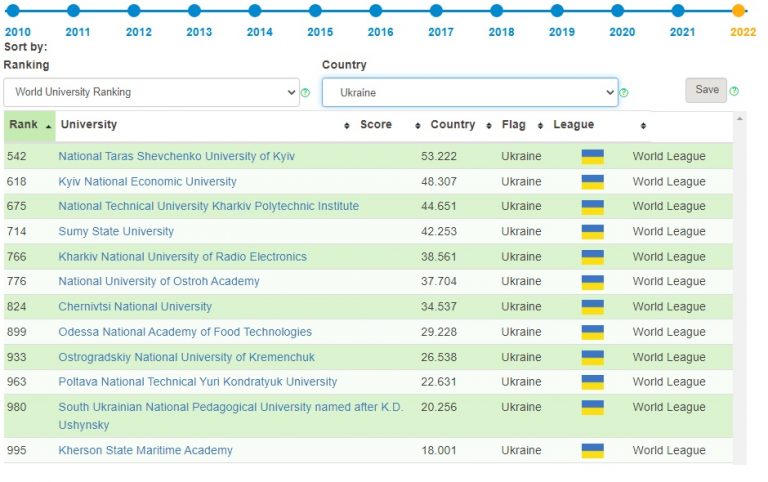The width and height of the screenshot is (768, 482).
Task: Select year 2011 on the timeline
Action: click(x=73, y=10)
